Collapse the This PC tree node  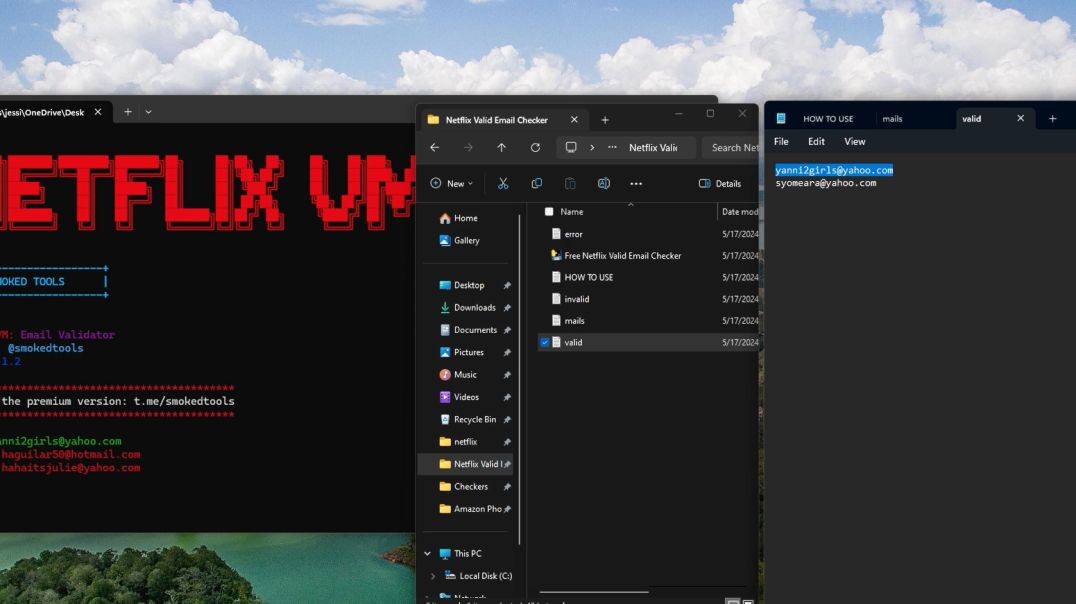[x=428, y=554]
